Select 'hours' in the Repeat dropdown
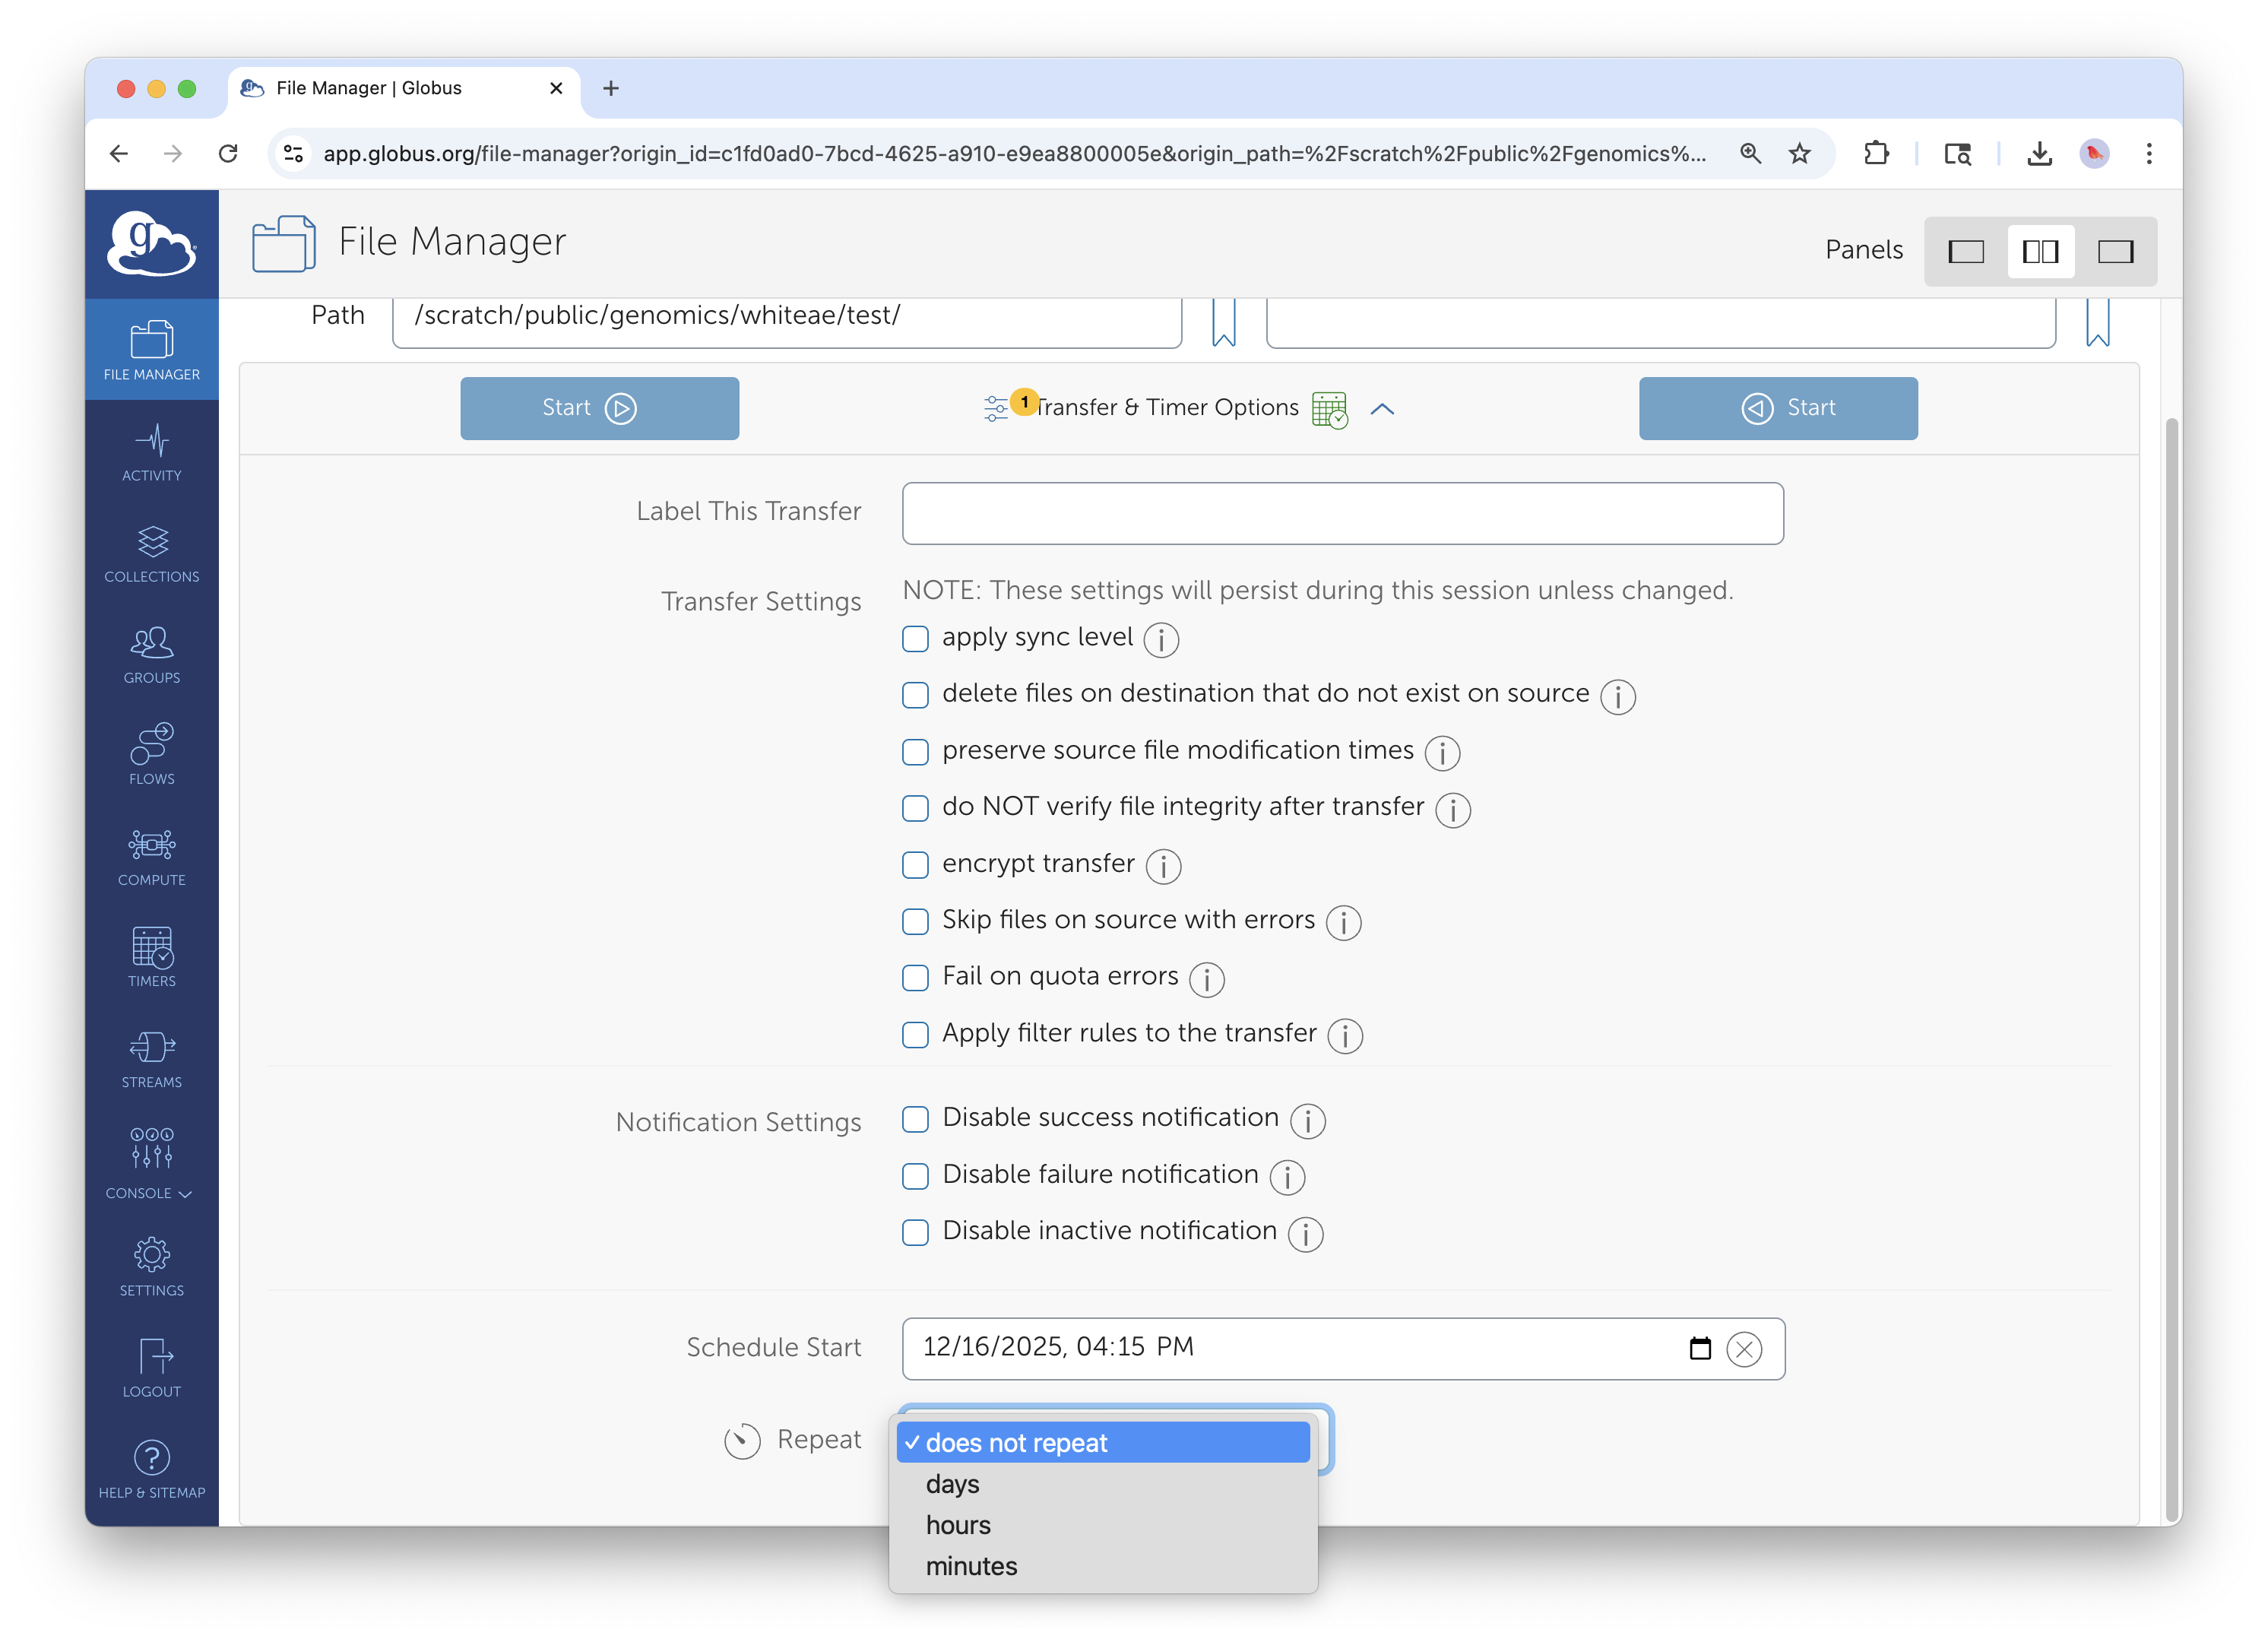This screenshot has width=2268, height=1639. coord(958,1525)
